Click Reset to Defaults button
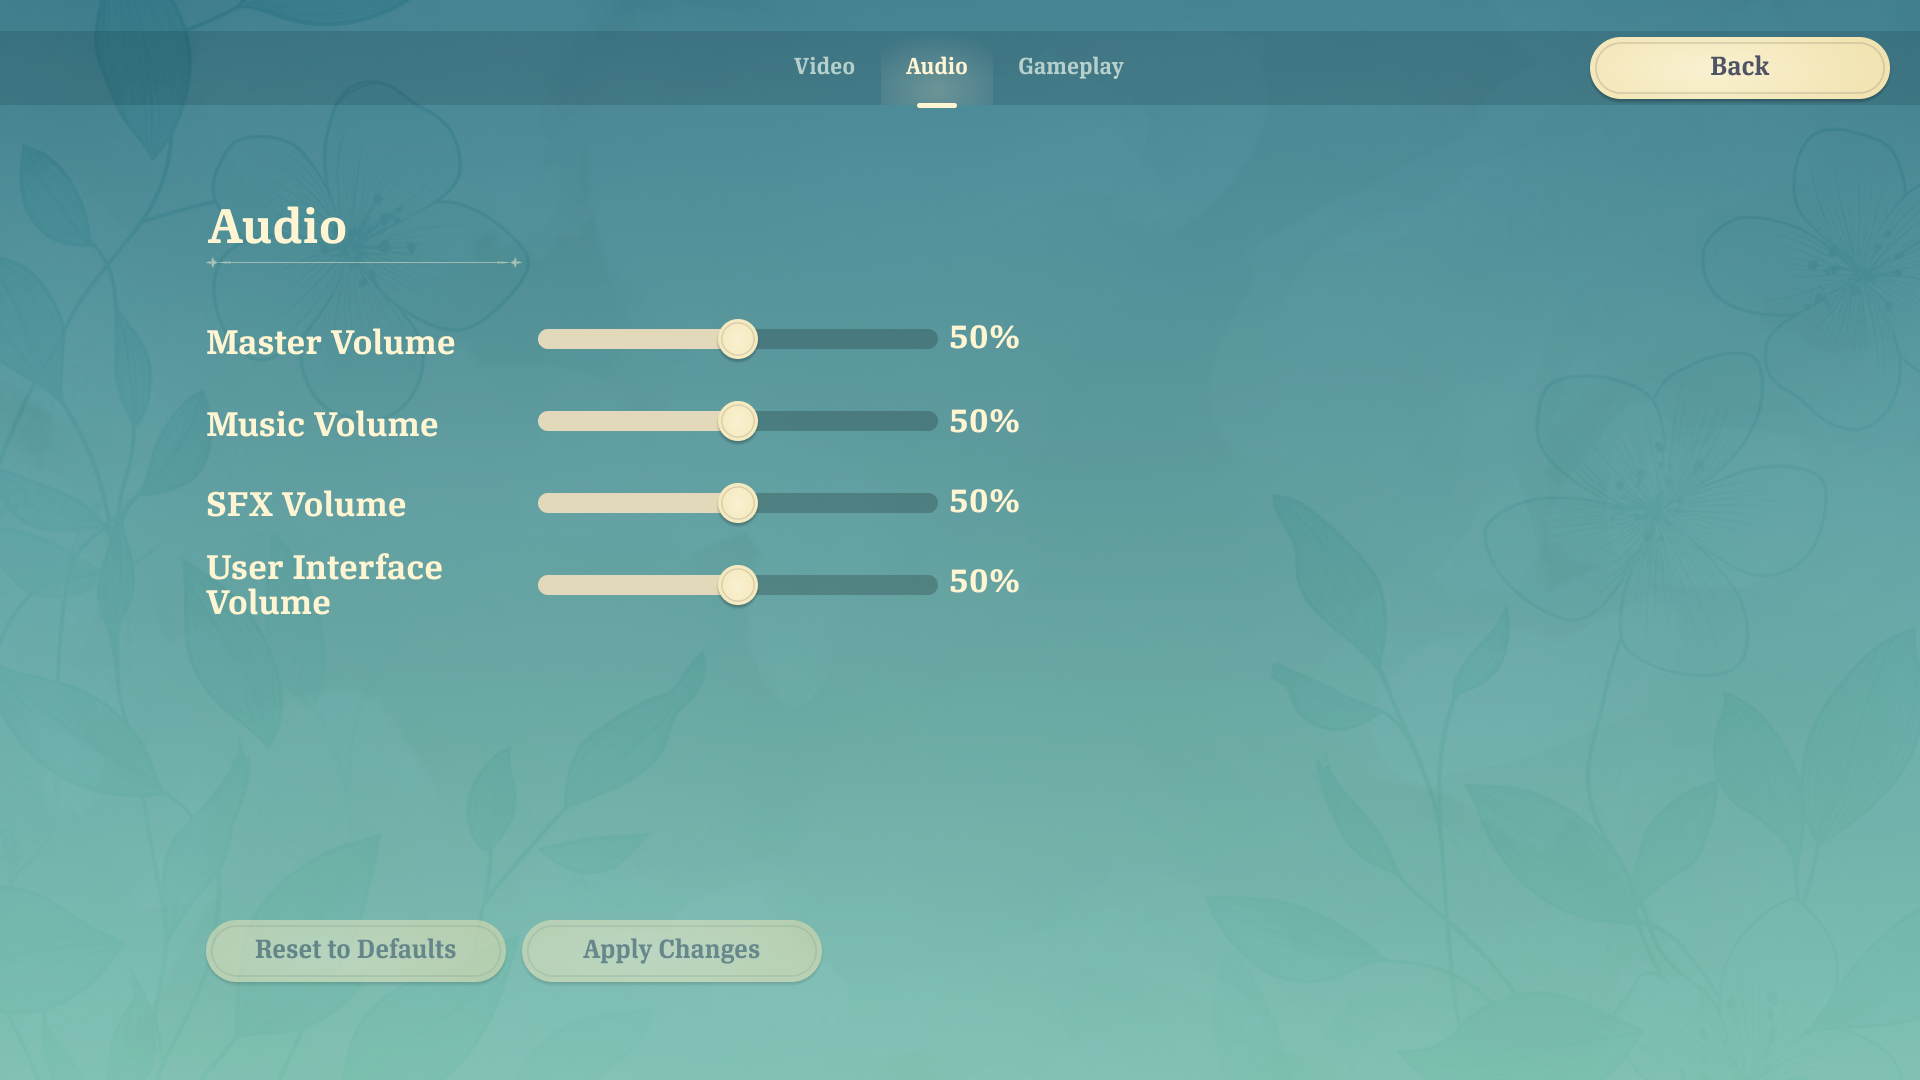1920x1080 pixels. coord(355,950)
